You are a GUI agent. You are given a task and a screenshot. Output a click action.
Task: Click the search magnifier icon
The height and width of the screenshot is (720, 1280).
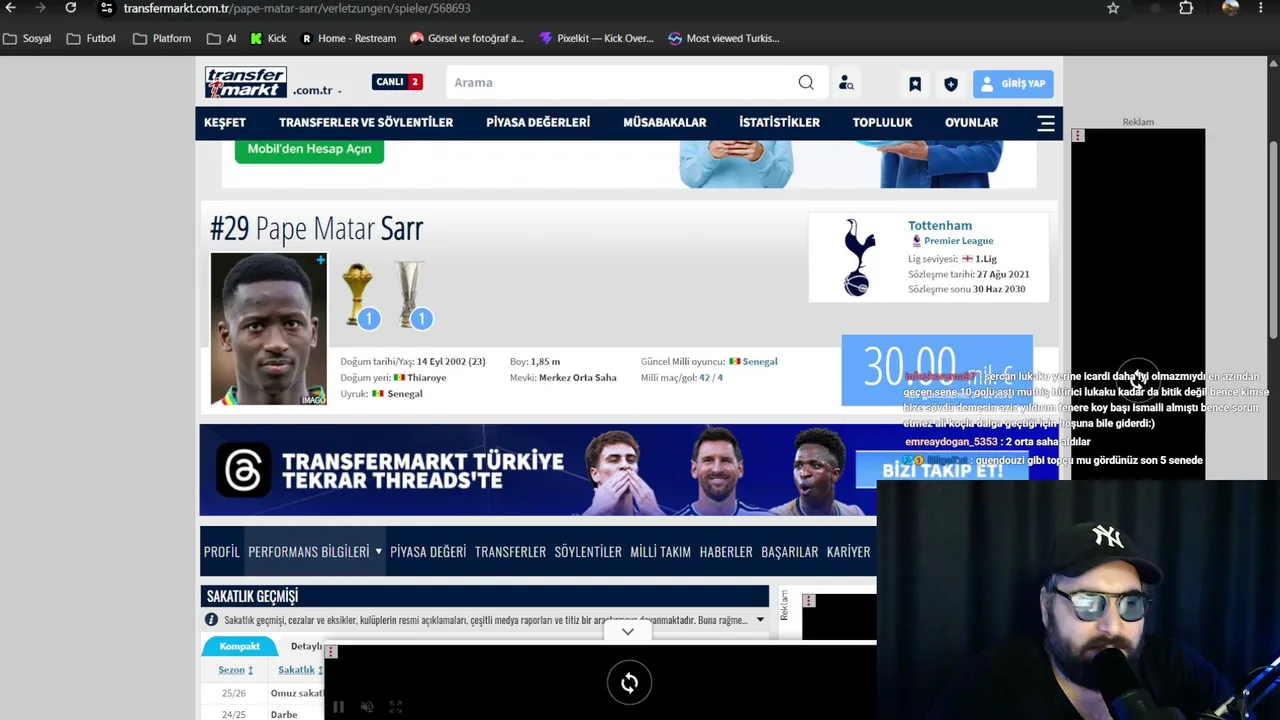pos(806,83)
